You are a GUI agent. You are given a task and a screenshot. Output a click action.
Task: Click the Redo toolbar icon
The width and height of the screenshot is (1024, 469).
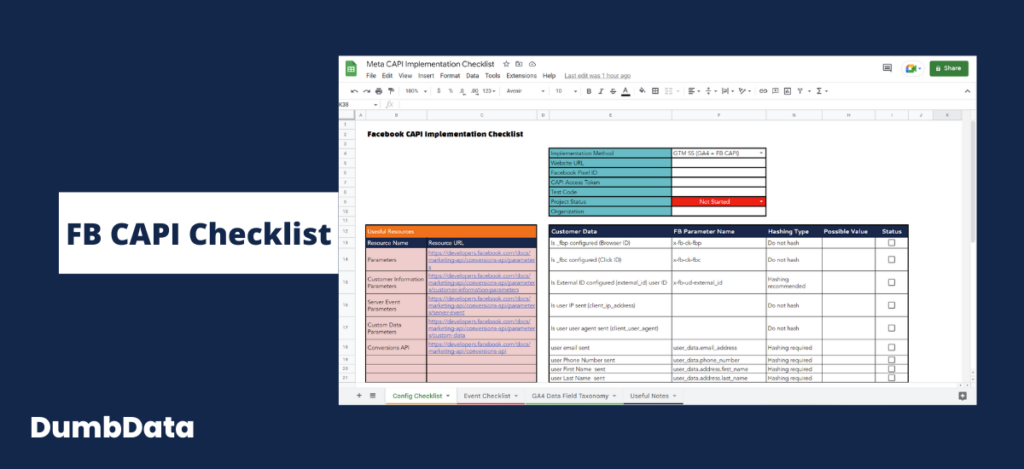click(x=366, y=91)
